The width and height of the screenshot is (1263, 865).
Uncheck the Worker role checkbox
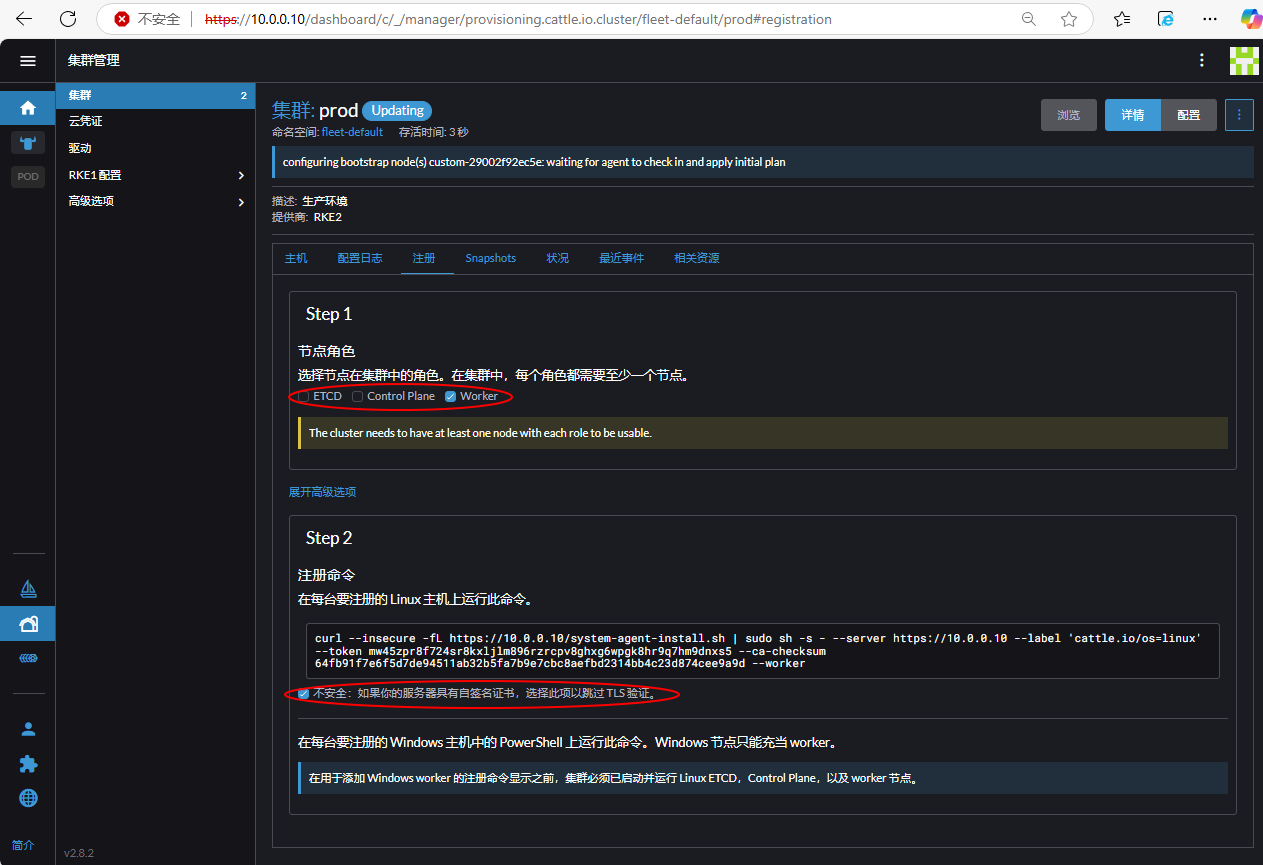(451, 397)
